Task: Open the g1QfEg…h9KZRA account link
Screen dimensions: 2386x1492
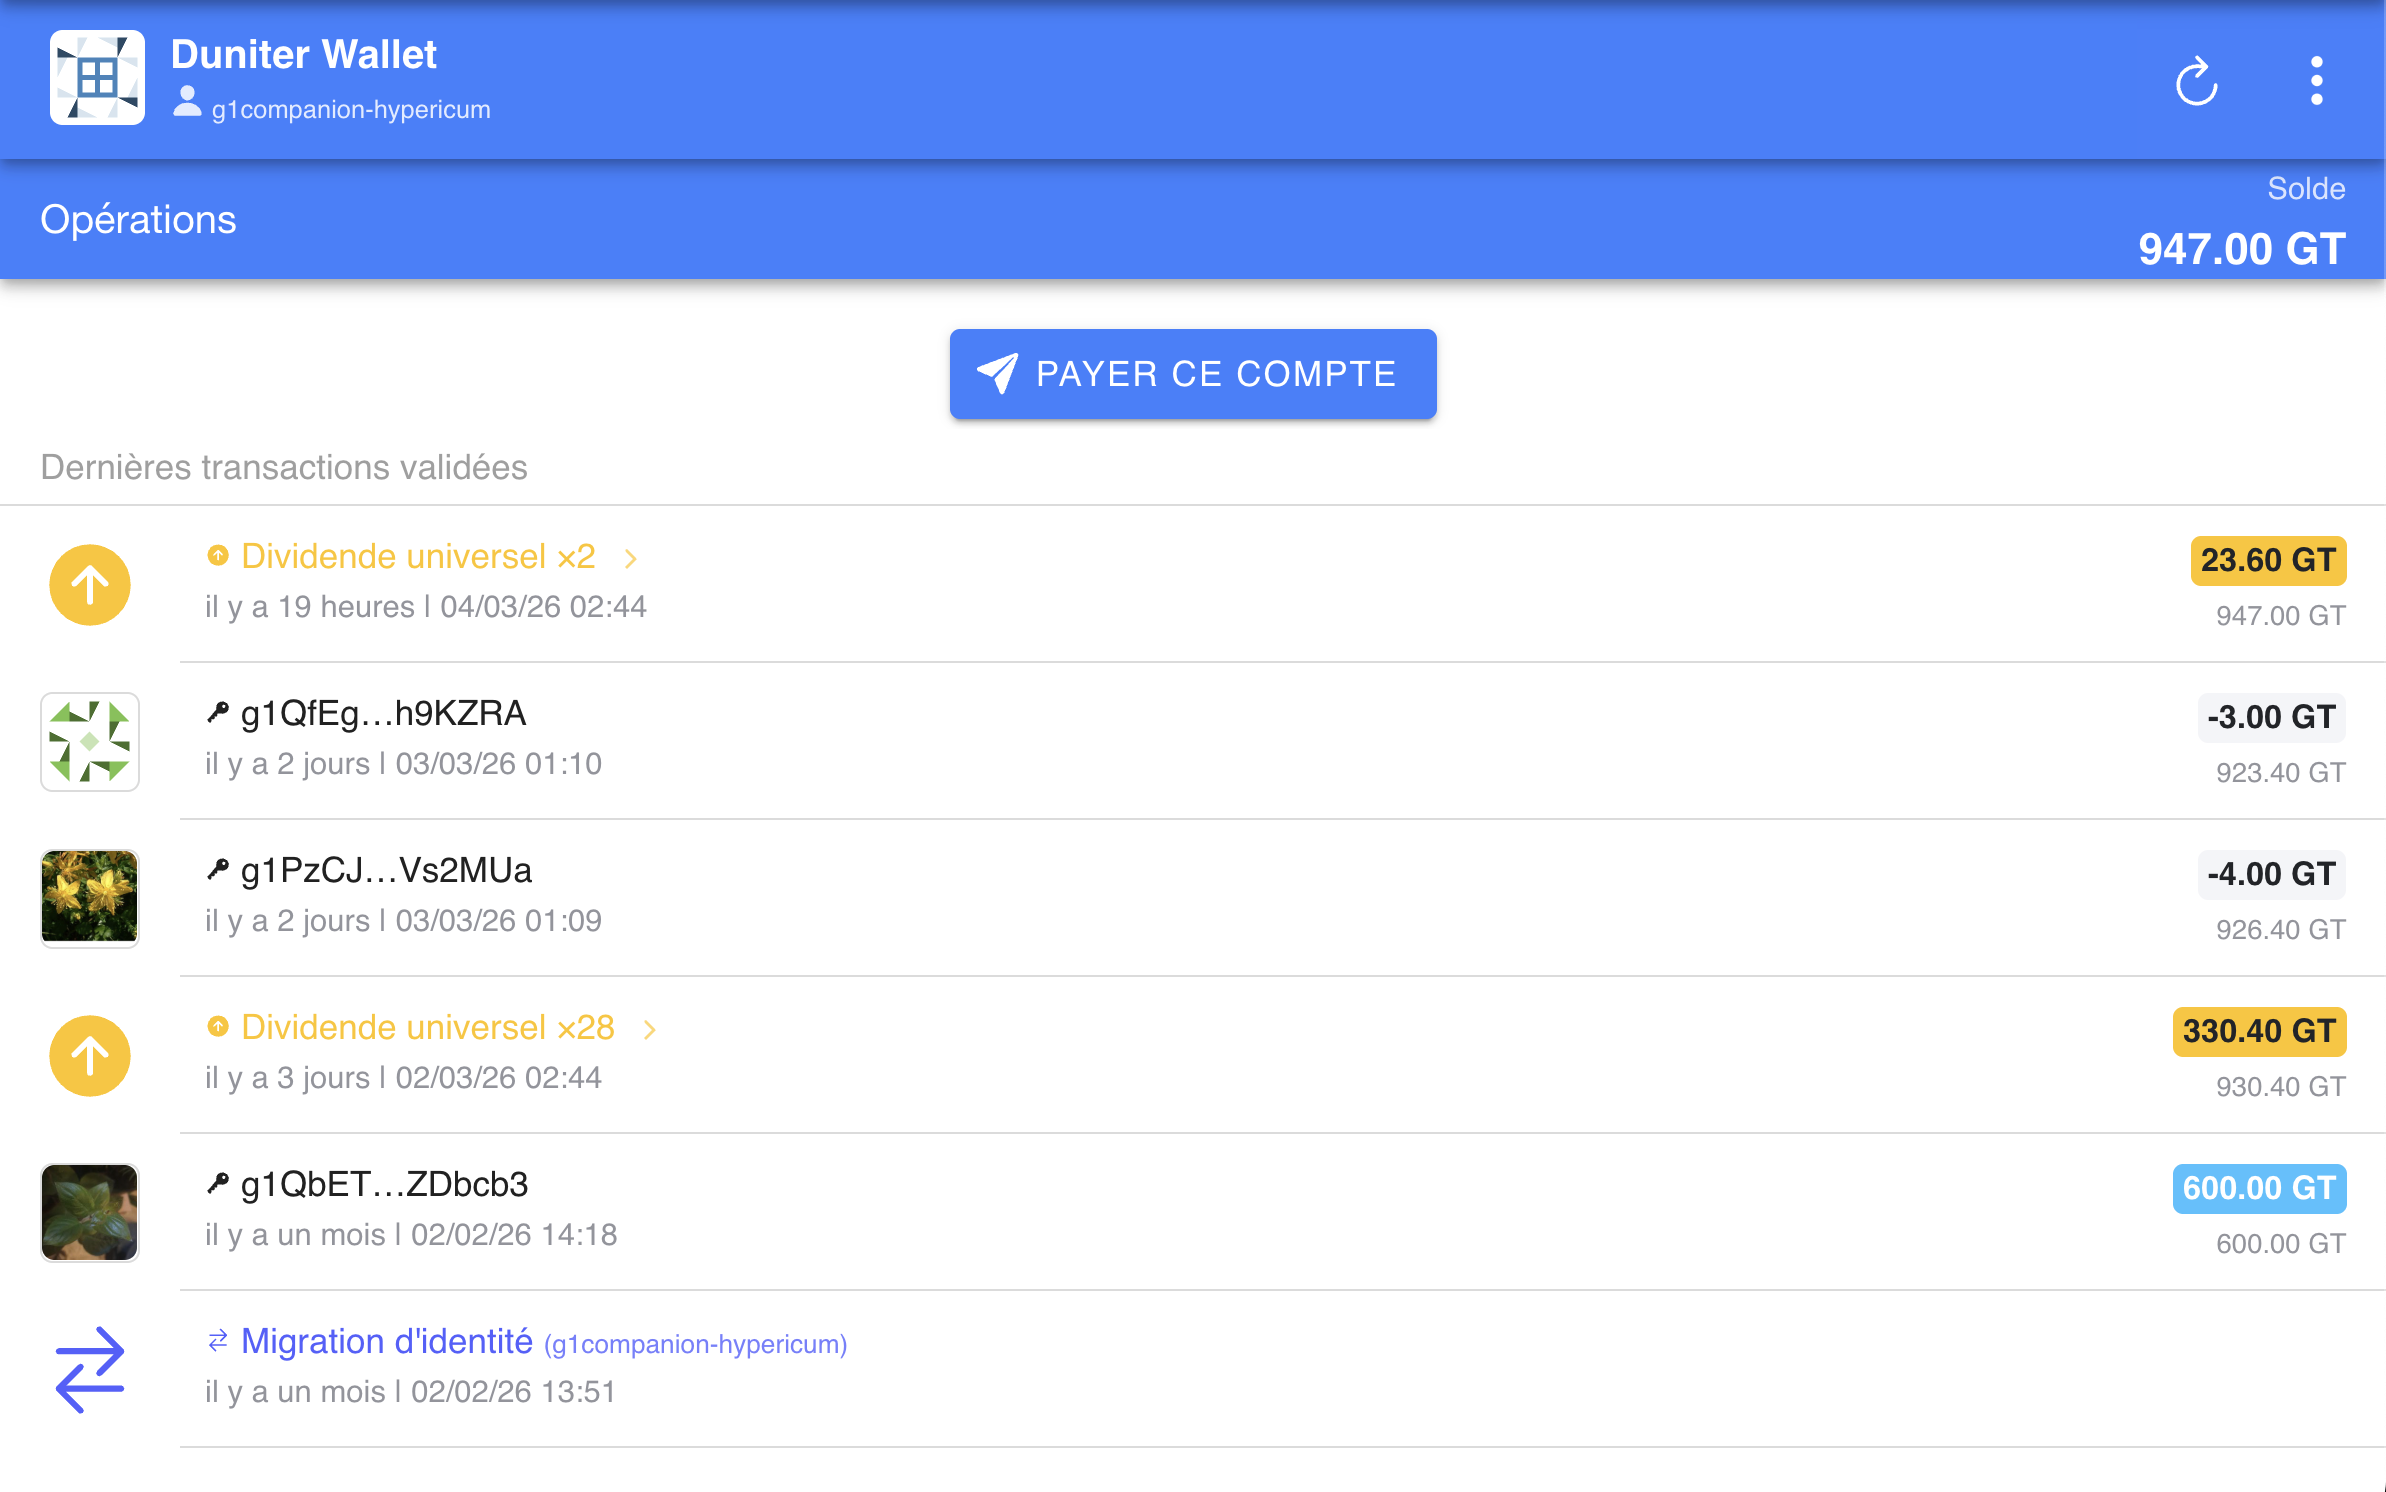Action: point(383,714)
